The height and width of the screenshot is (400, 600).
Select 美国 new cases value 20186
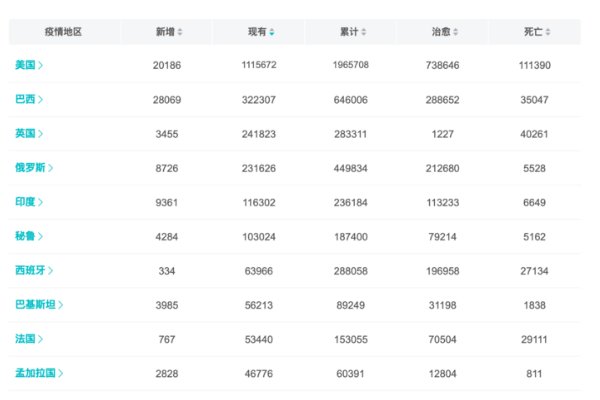click(x=167, y=65)
